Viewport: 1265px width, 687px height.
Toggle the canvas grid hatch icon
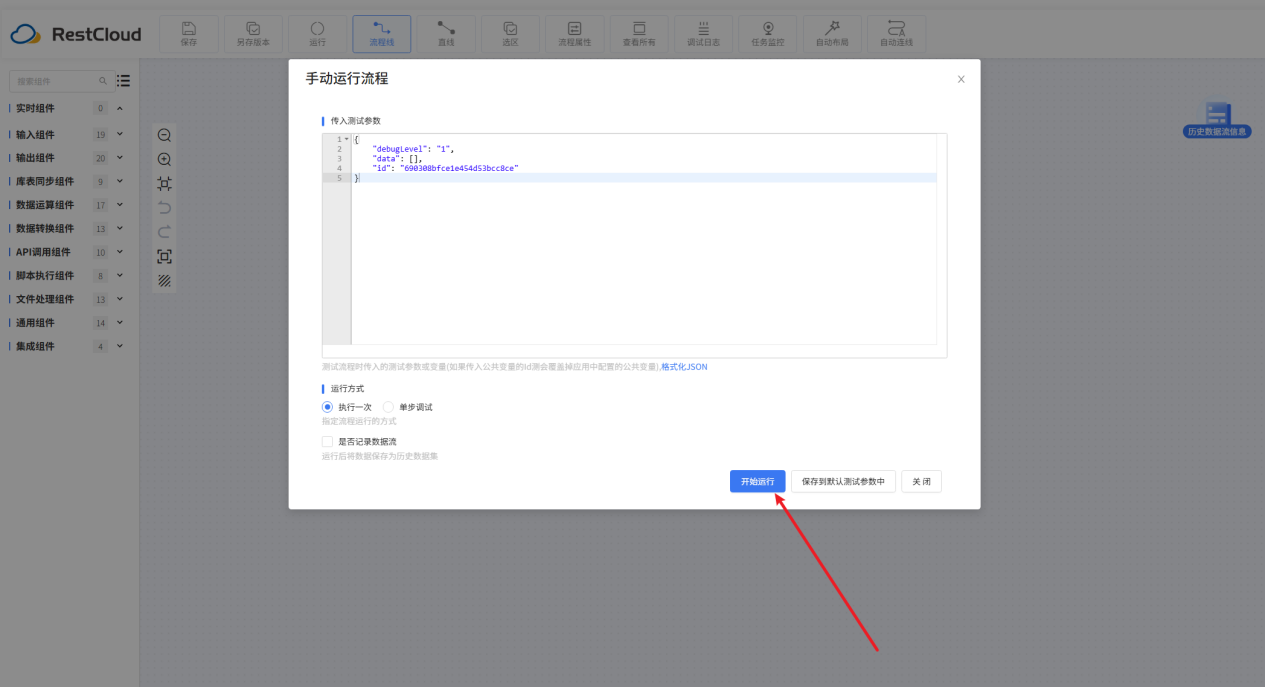(x=165, y=281)
